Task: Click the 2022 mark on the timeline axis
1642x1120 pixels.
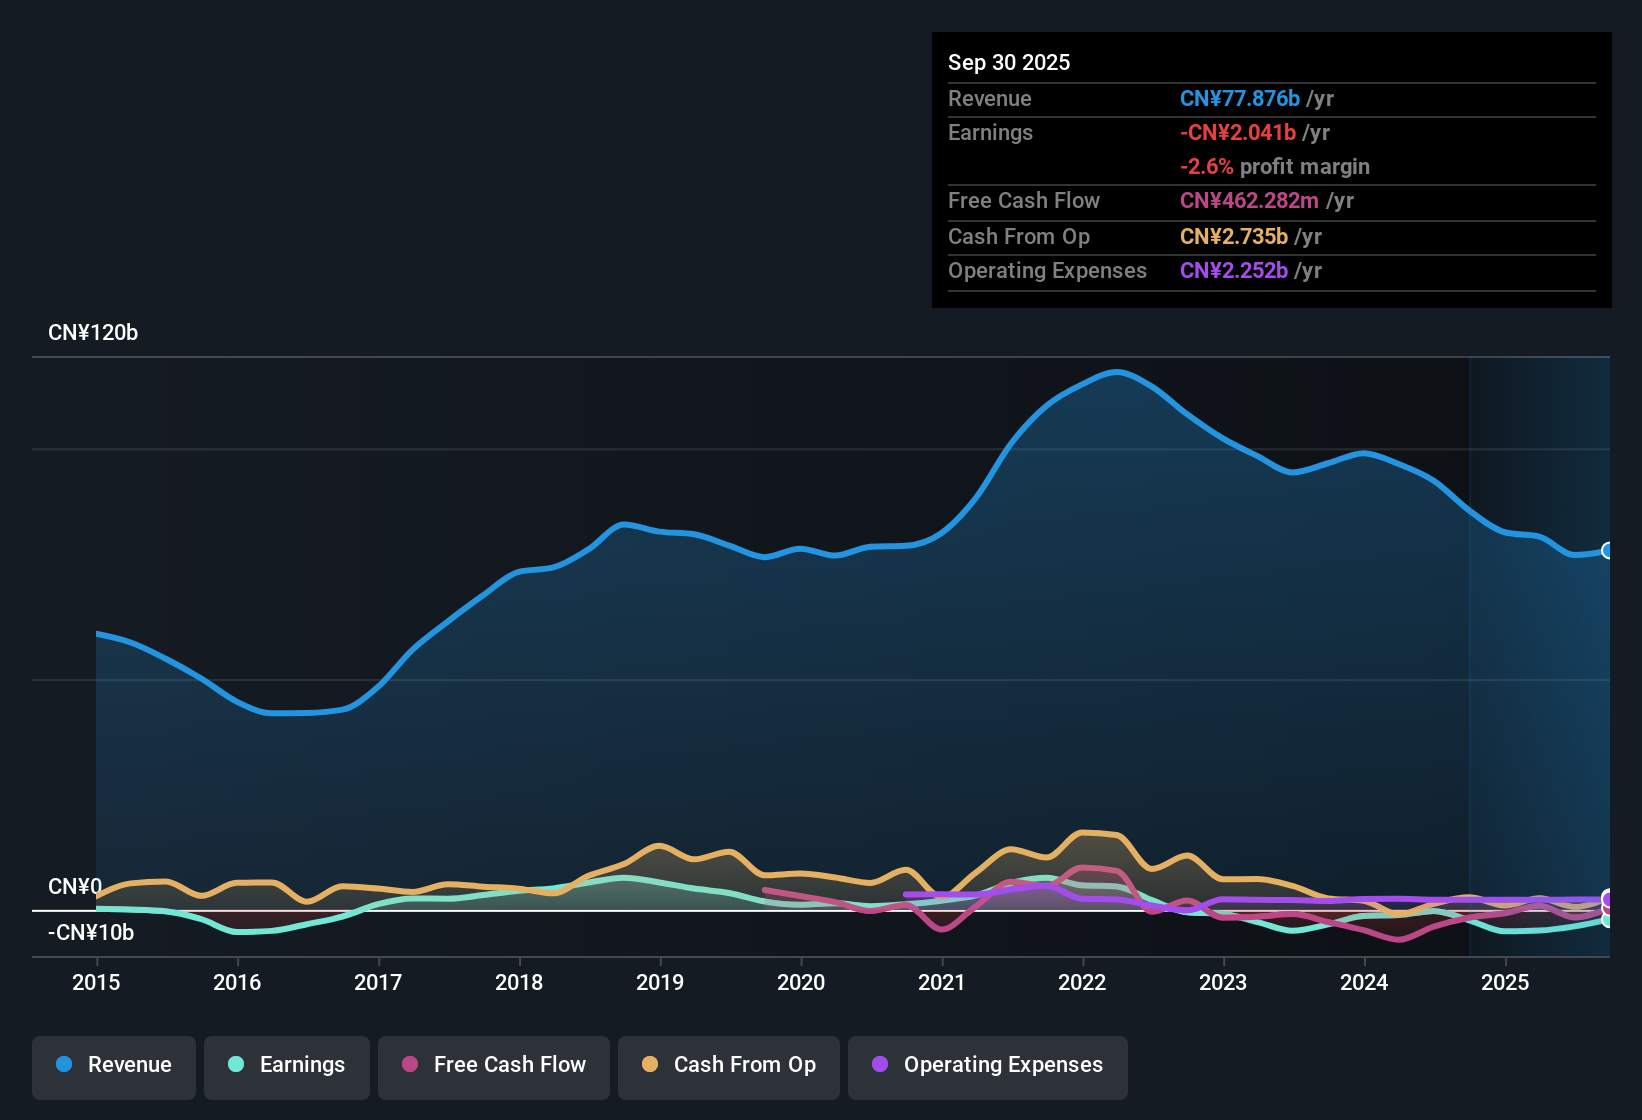Action: [1083, 983]
